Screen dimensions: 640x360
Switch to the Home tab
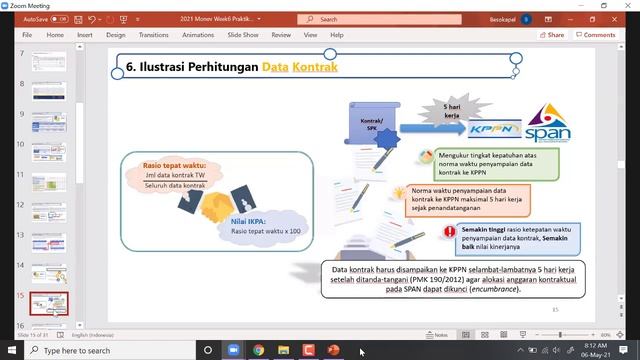pos(55,35)
